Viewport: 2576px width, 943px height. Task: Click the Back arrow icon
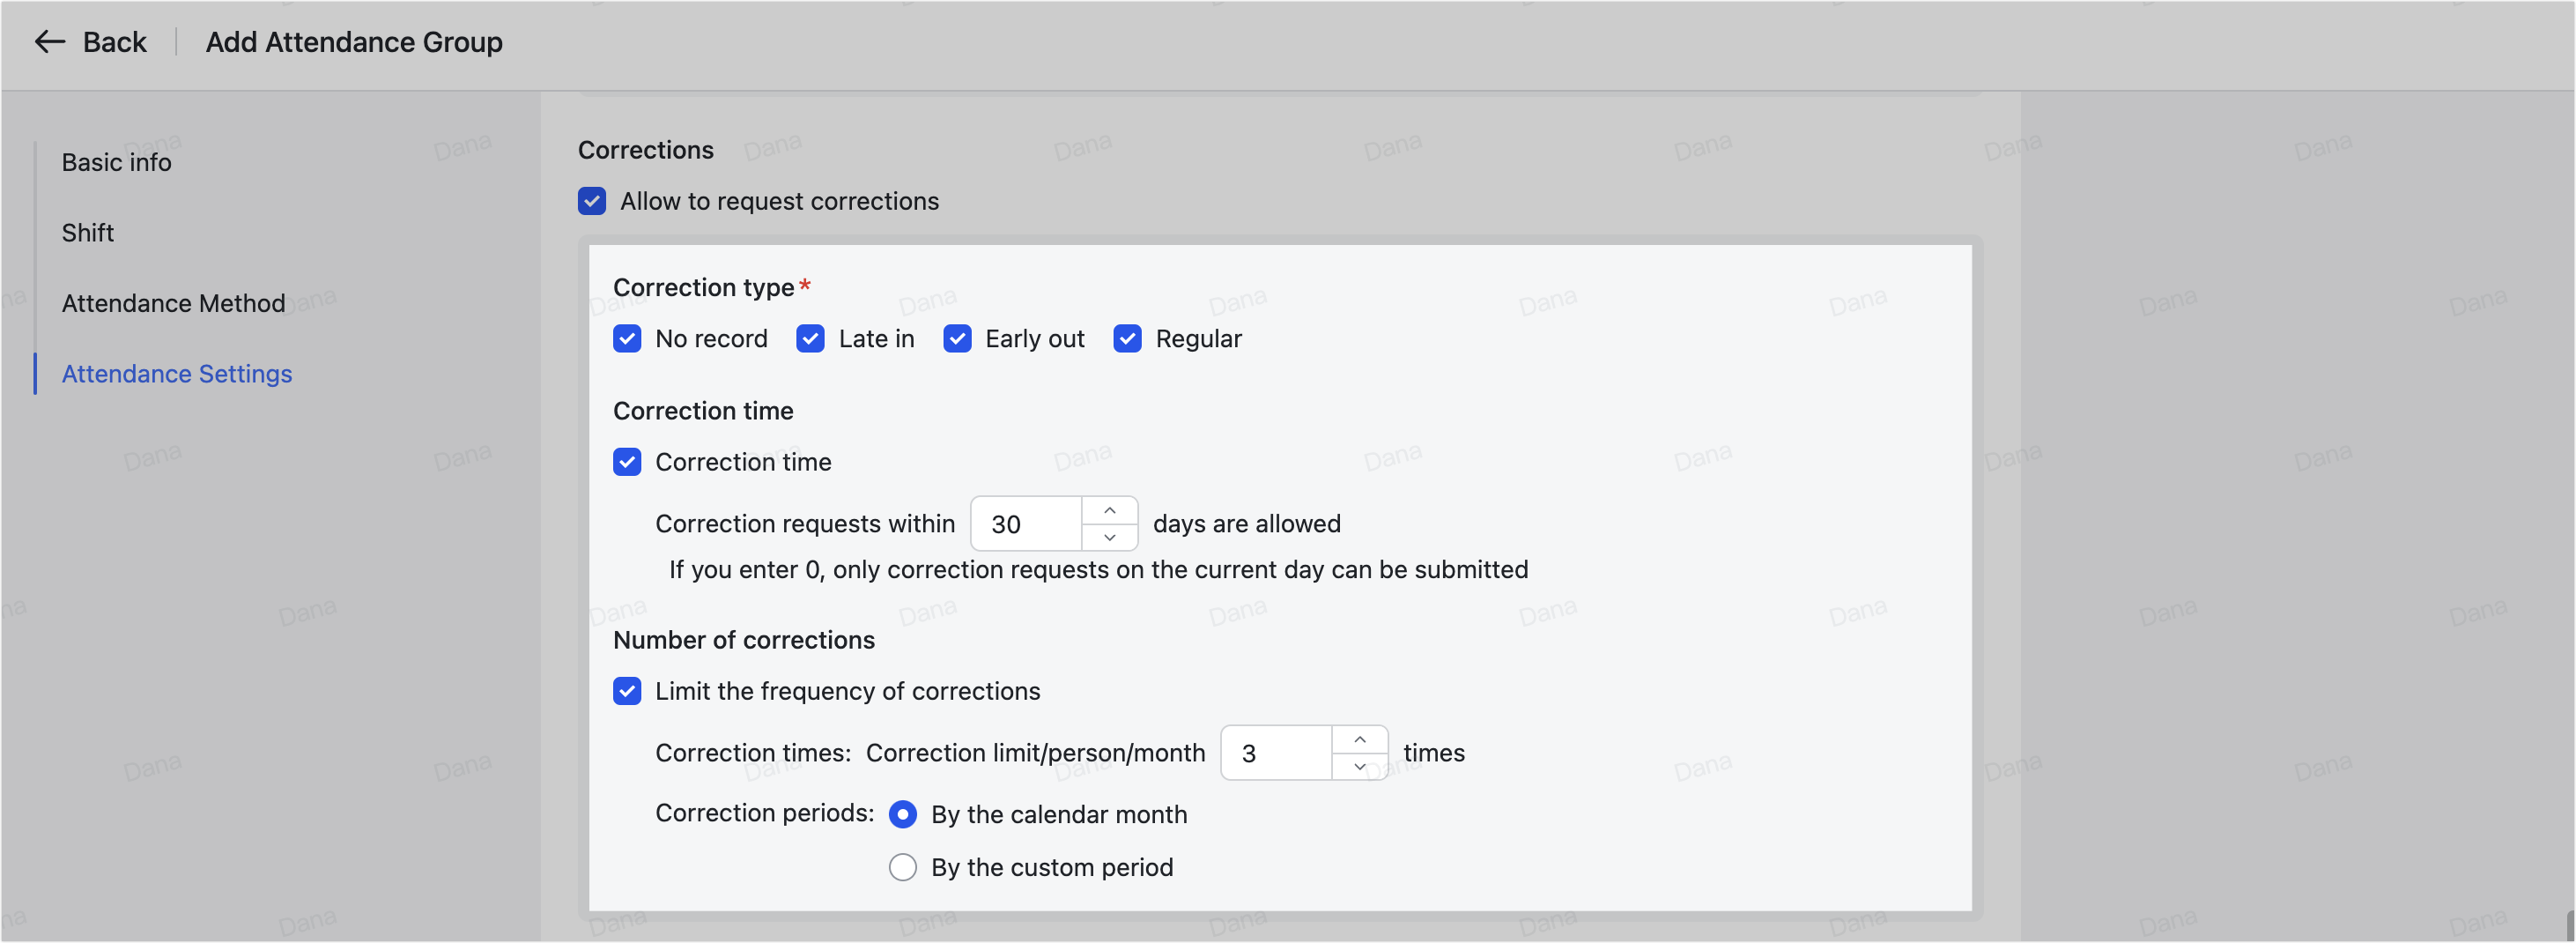[49, 41]
